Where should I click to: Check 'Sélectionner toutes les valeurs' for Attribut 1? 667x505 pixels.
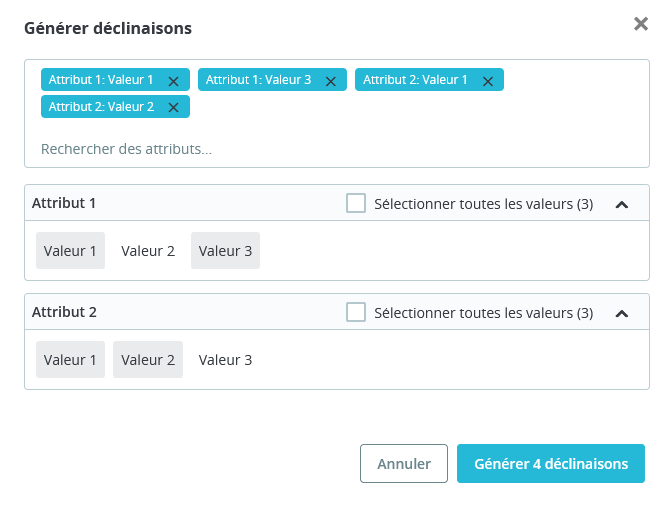click(356, 203)
